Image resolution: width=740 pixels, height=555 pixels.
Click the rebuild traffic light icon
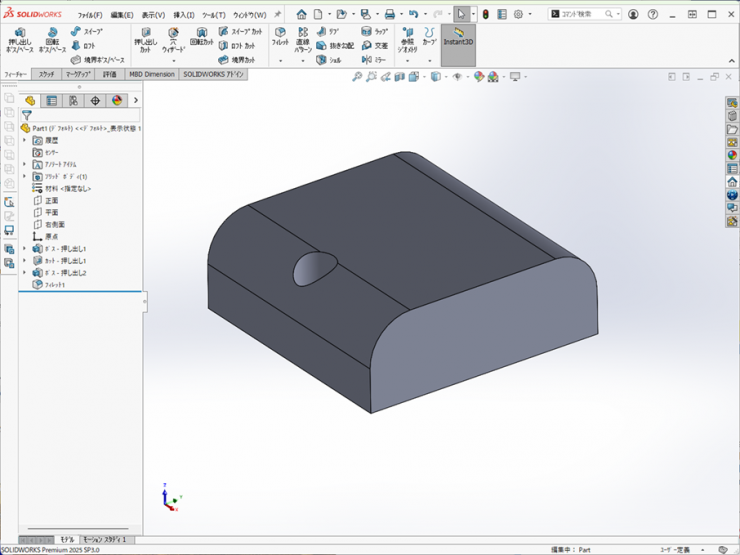point(485,14)
